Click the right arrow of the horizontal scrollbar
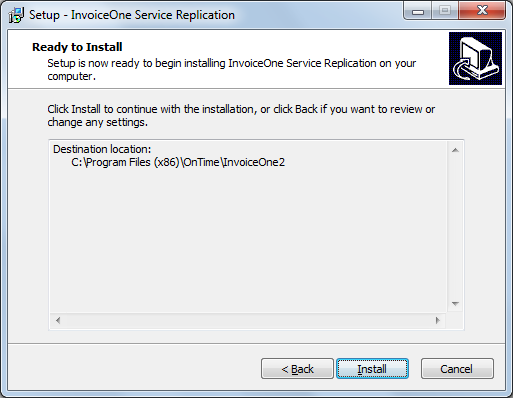This screenshot has height=399, width=513. 438,321
